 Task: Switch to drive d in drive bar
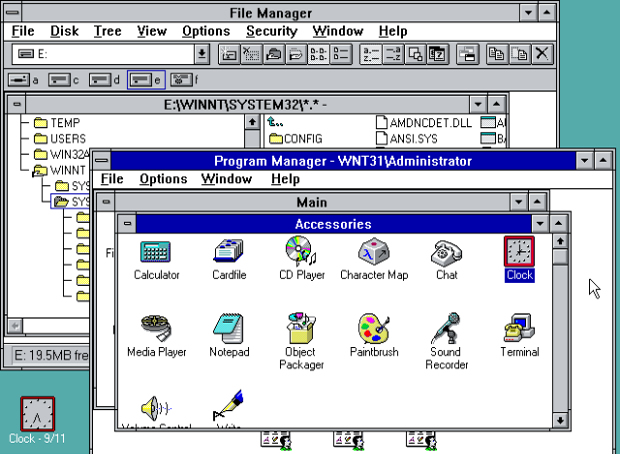click(x=104, y=80)
